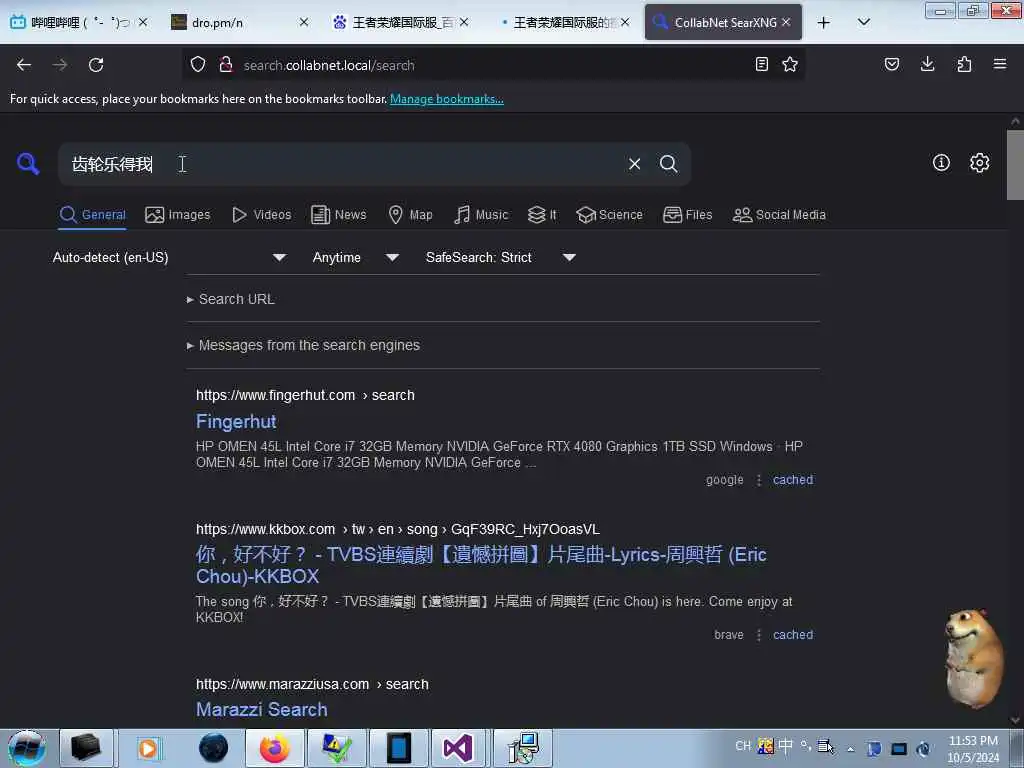Switch to the dro.pm/n browser tab
The height and width of the screenshot is (768, 1024).
pyautogui.click(x=239, y=22)
